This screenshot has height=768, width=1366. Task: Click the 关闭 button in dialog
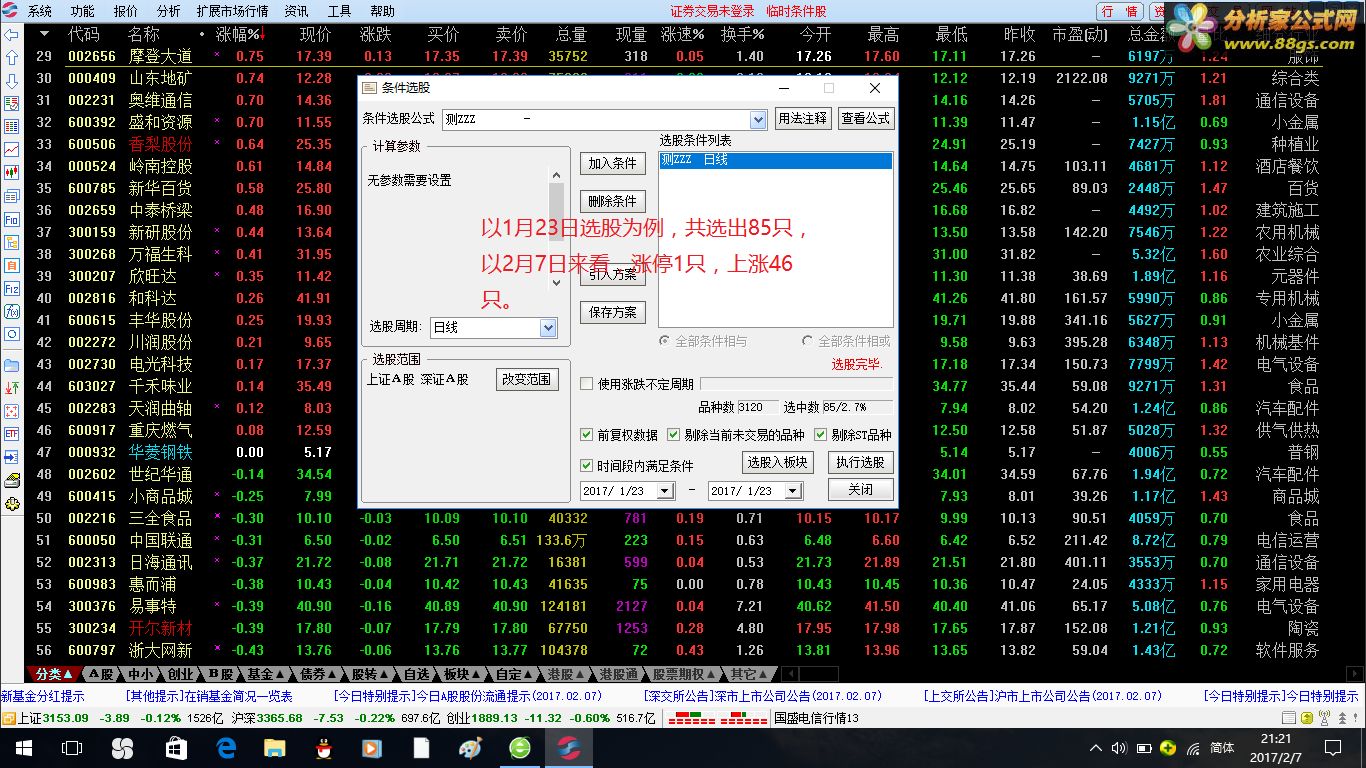click(x=860, y=490)
